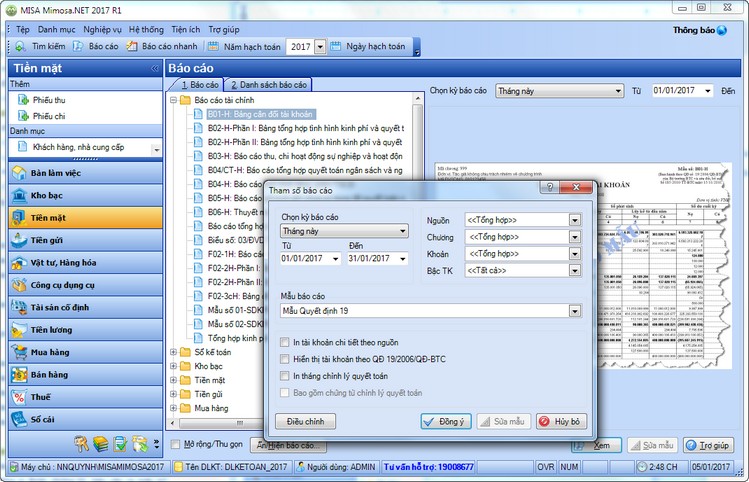Click the Điều chỉnh button
The image size is (749, 482).
click(x=305, y=421)
